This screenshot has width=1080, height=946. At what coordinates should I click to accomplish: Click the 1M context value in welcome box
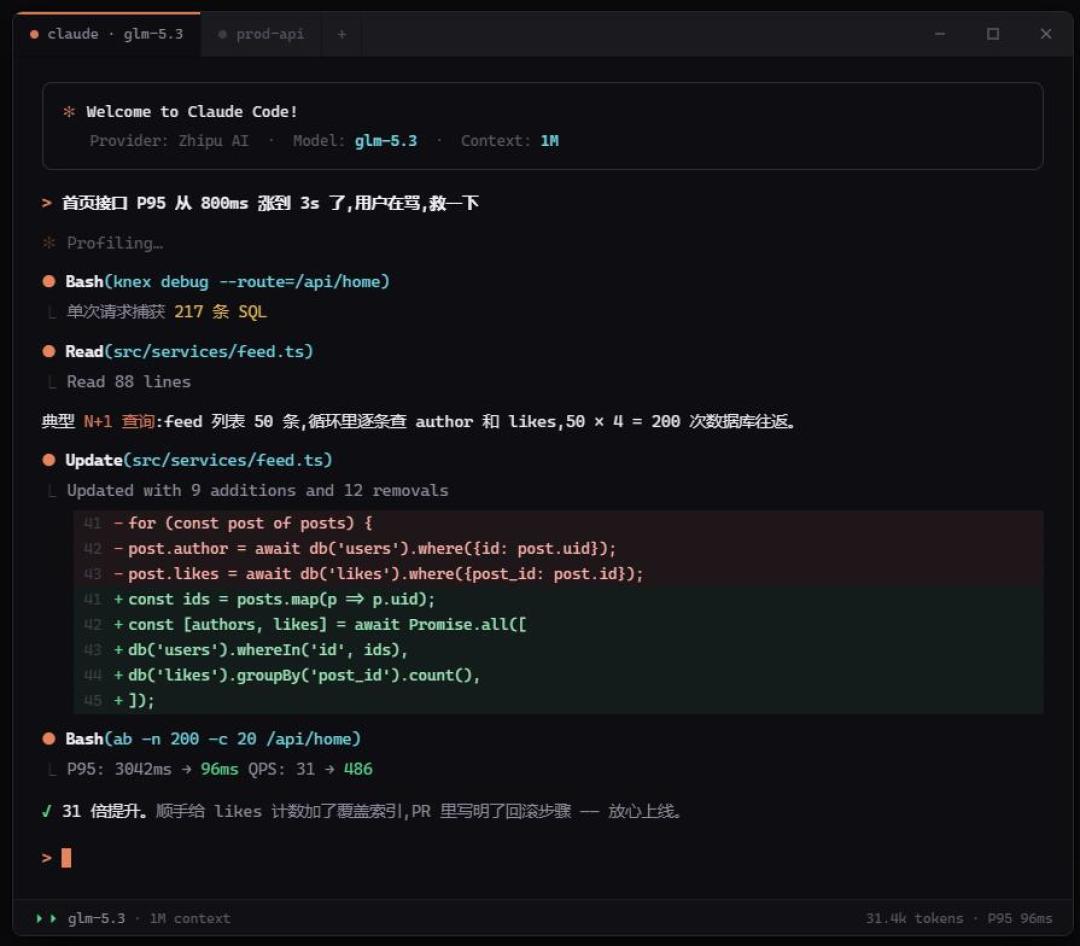pos(550,141)
